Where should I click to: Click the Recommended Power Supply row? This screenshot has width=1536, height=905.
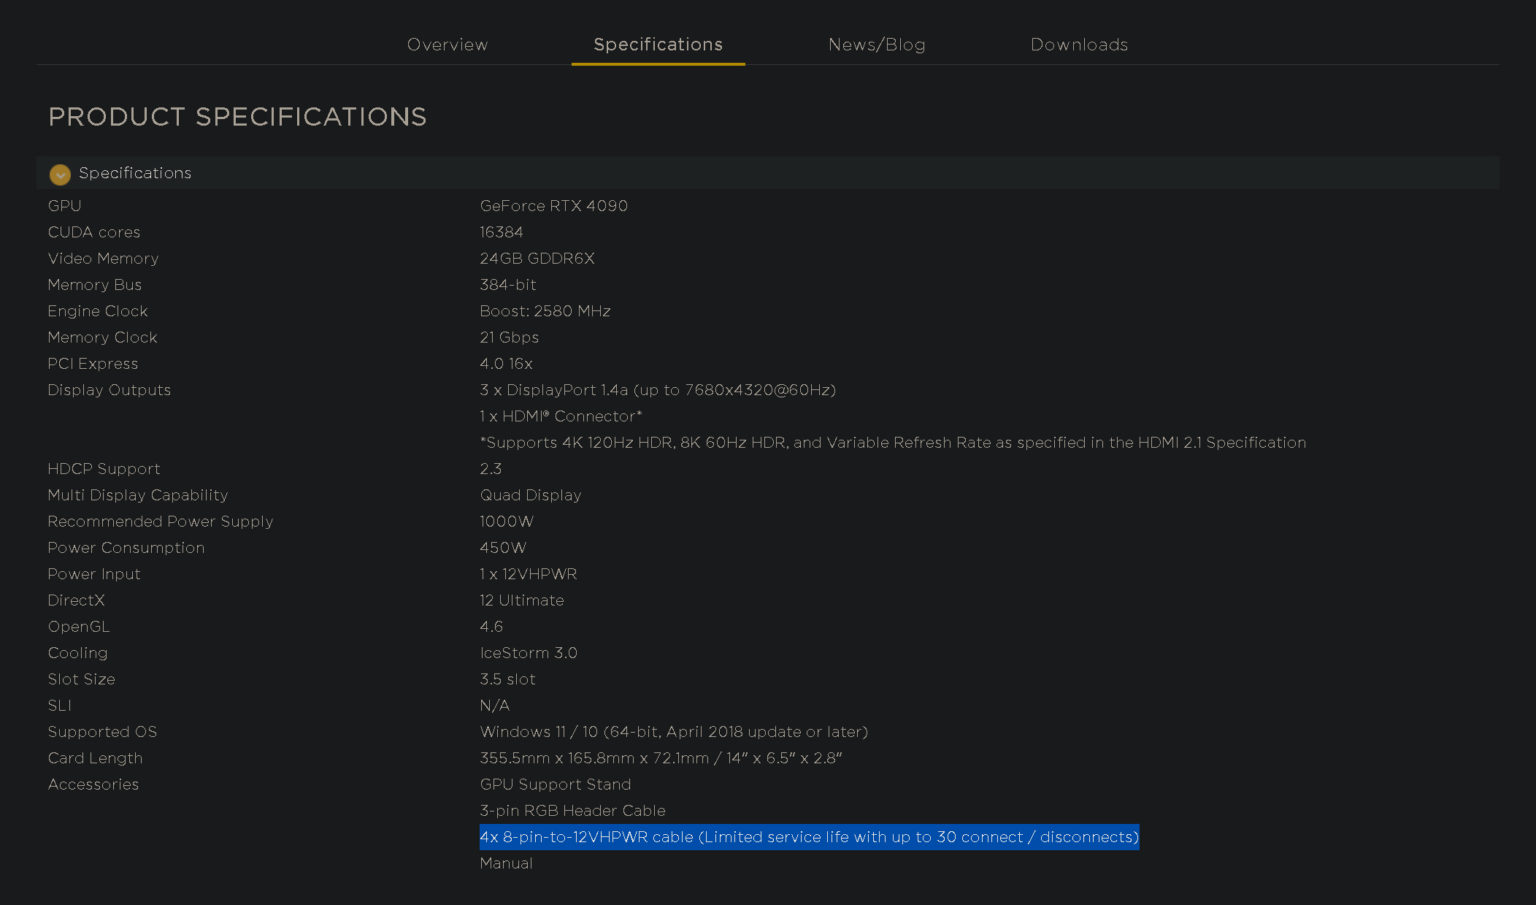click(x=160, y=521)
